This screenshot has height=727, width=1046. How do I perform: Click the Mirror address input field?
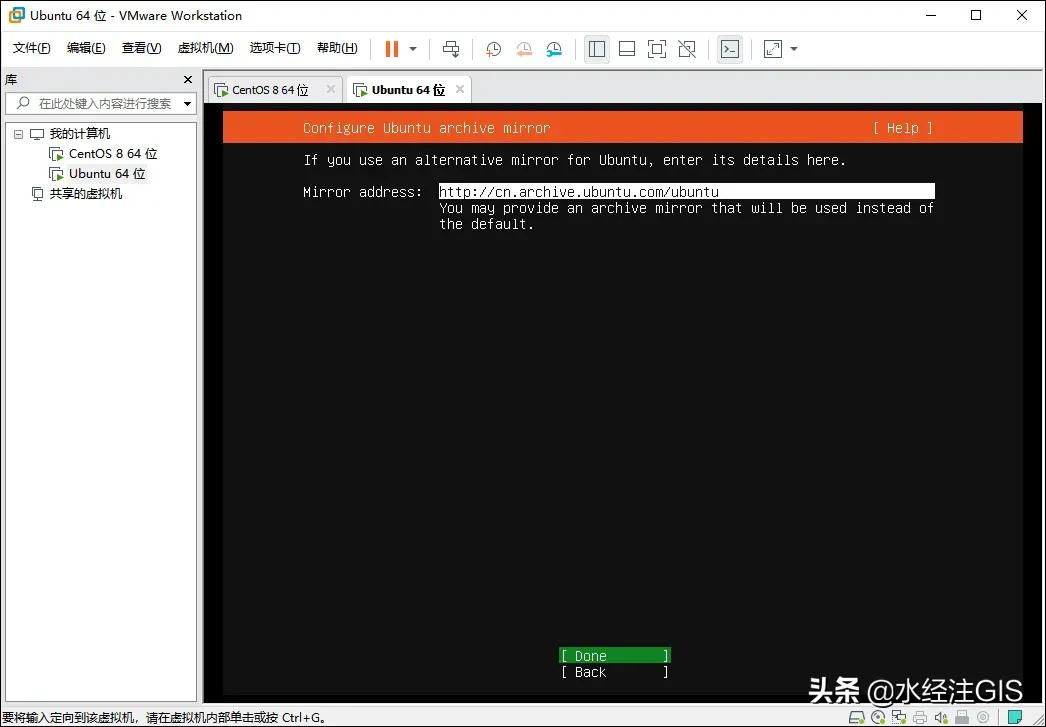pos(686,191)
